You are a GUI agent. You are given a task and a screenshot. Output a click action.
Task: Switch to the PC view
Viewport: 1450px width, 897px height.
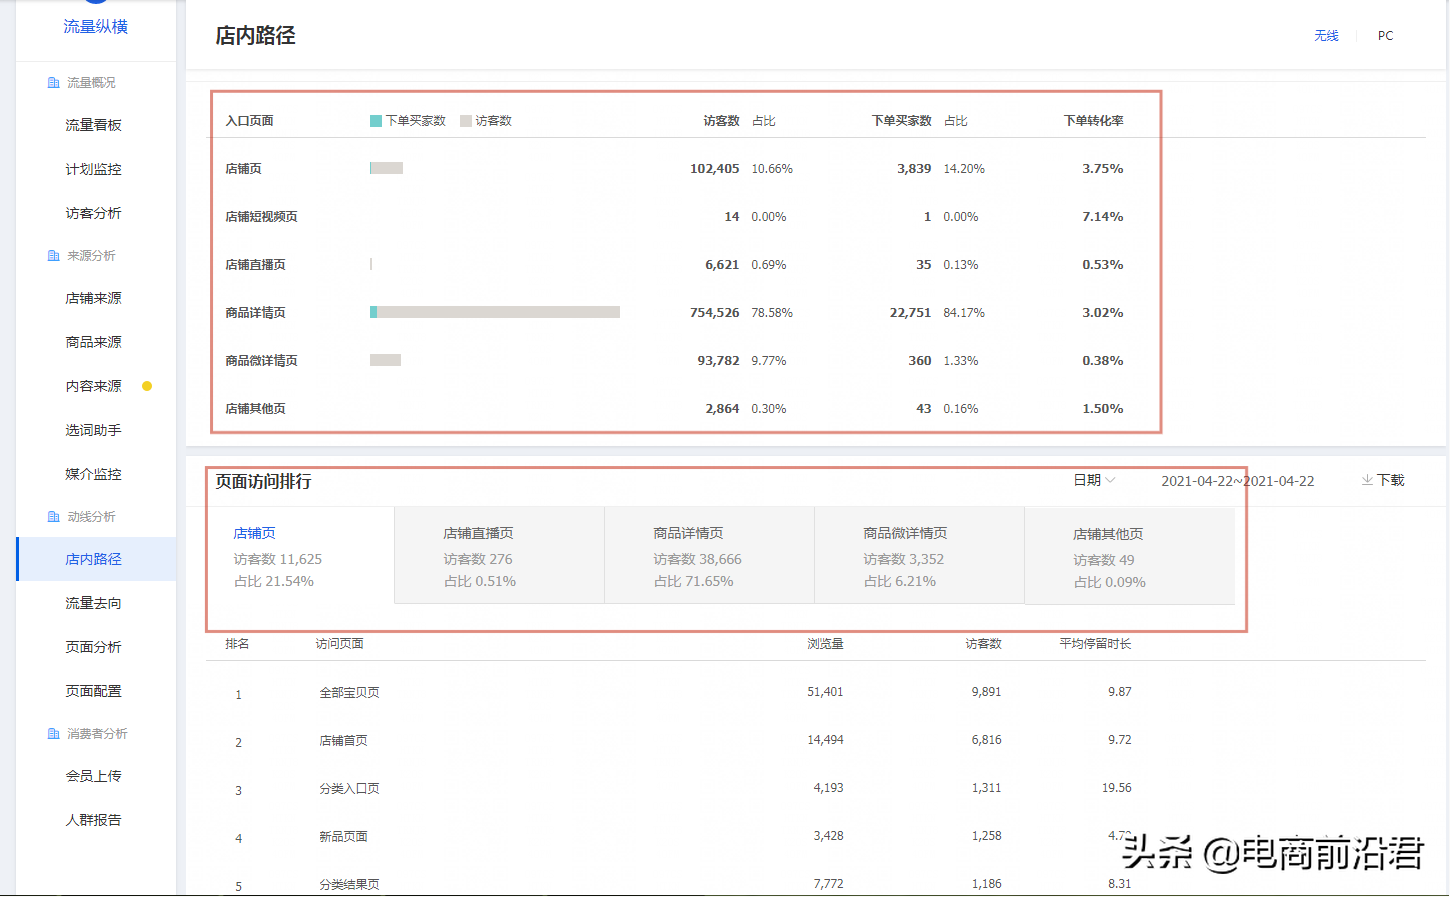click(1385, 36)
